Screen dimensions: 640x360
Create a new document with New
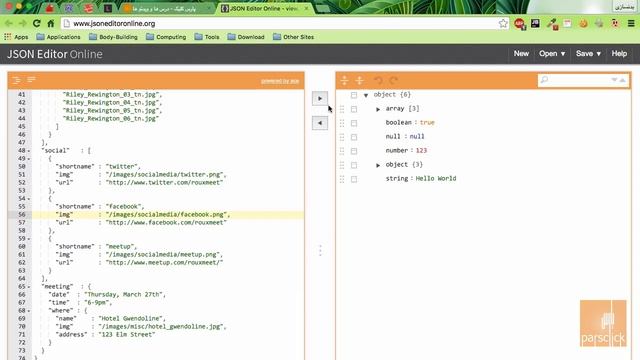(521, 53)
